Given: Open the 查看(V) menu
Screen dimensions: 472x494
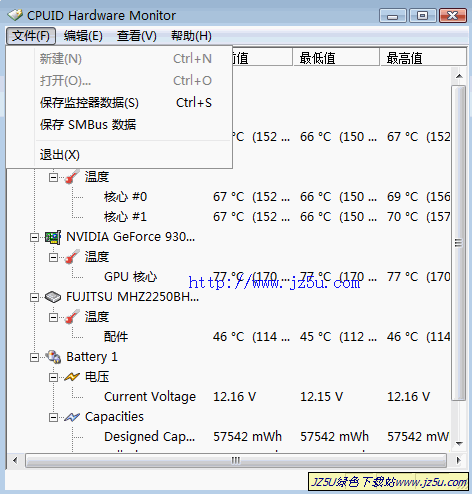Looking at the screenshot, I should [137, 36].
